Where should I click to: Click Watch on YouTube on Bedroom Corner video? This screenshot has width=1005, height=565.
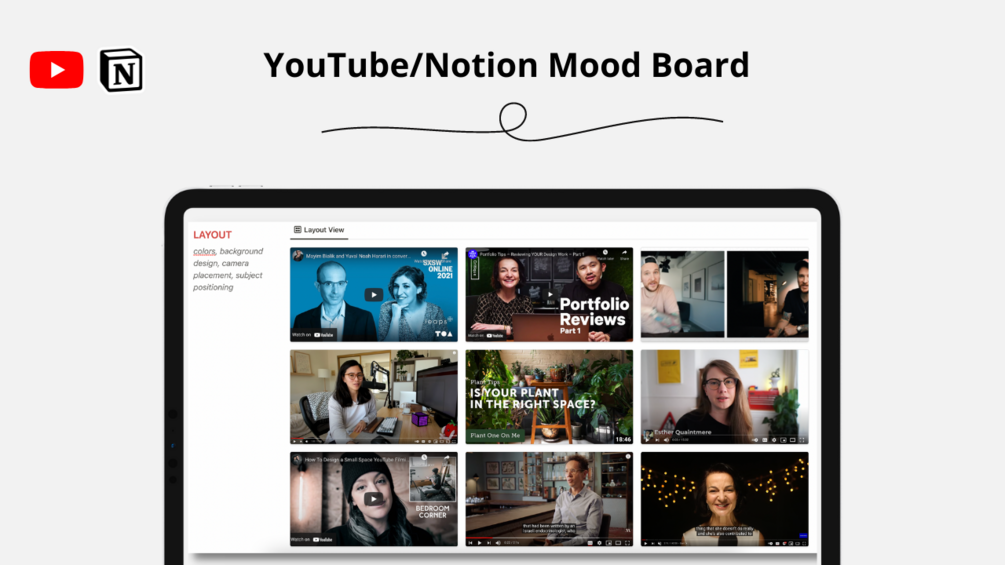coord(312,539)
